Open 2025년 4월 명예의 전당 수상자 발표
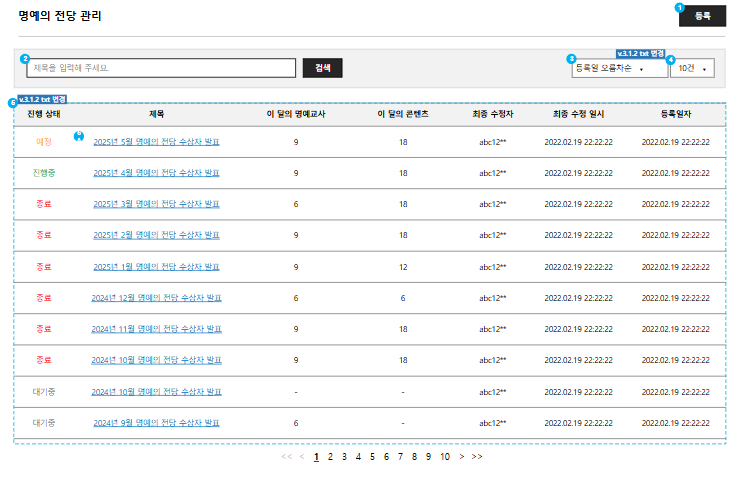Image resolution: width=737 pixels, height=479 pixels. (157, 173)
